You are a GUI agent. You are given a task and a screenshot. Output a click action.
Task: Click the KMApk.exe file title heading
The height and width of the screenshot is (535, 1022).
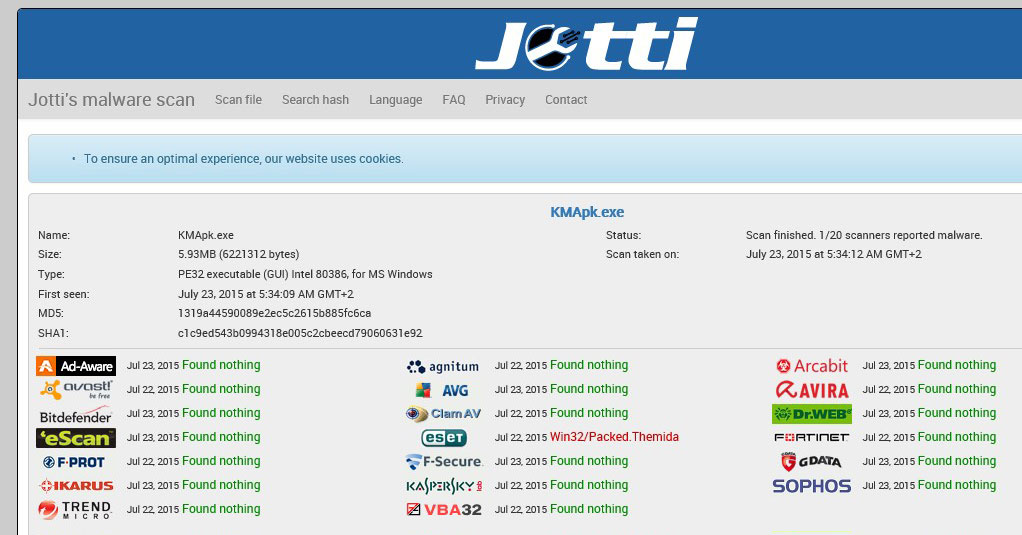click(x=587, y=212)
